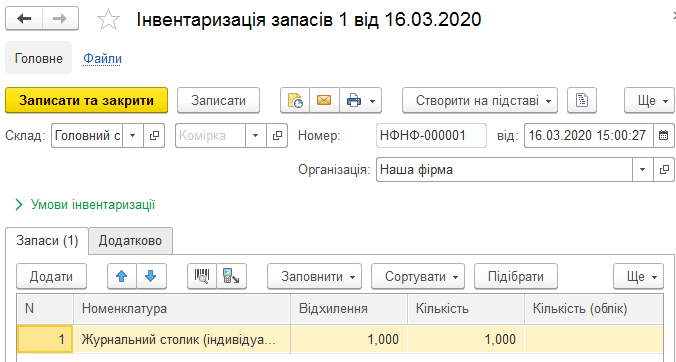Open the Заповнити dropdown menu
Image resolution: width=676 pixels, height=362 pixels.
314,276
